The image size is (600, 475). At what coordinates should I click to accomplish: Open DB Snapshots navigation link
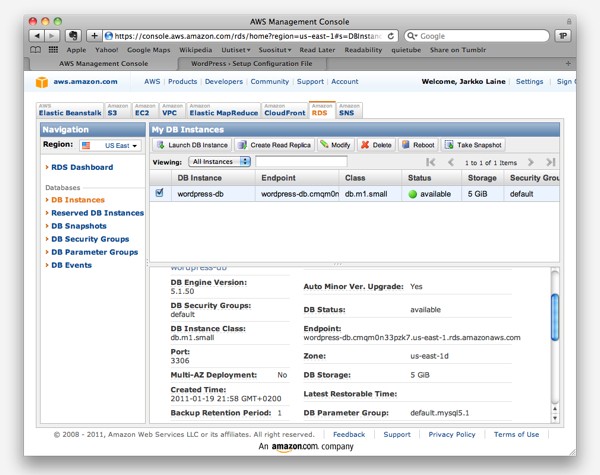tap(79, 226)
